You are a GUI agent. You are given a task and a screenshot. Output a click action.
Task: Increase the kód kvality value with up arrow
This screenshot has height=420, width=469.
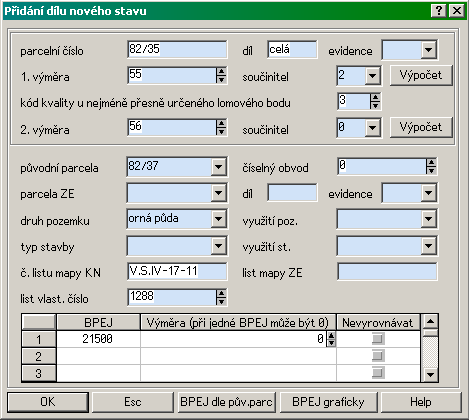[375, 97]
